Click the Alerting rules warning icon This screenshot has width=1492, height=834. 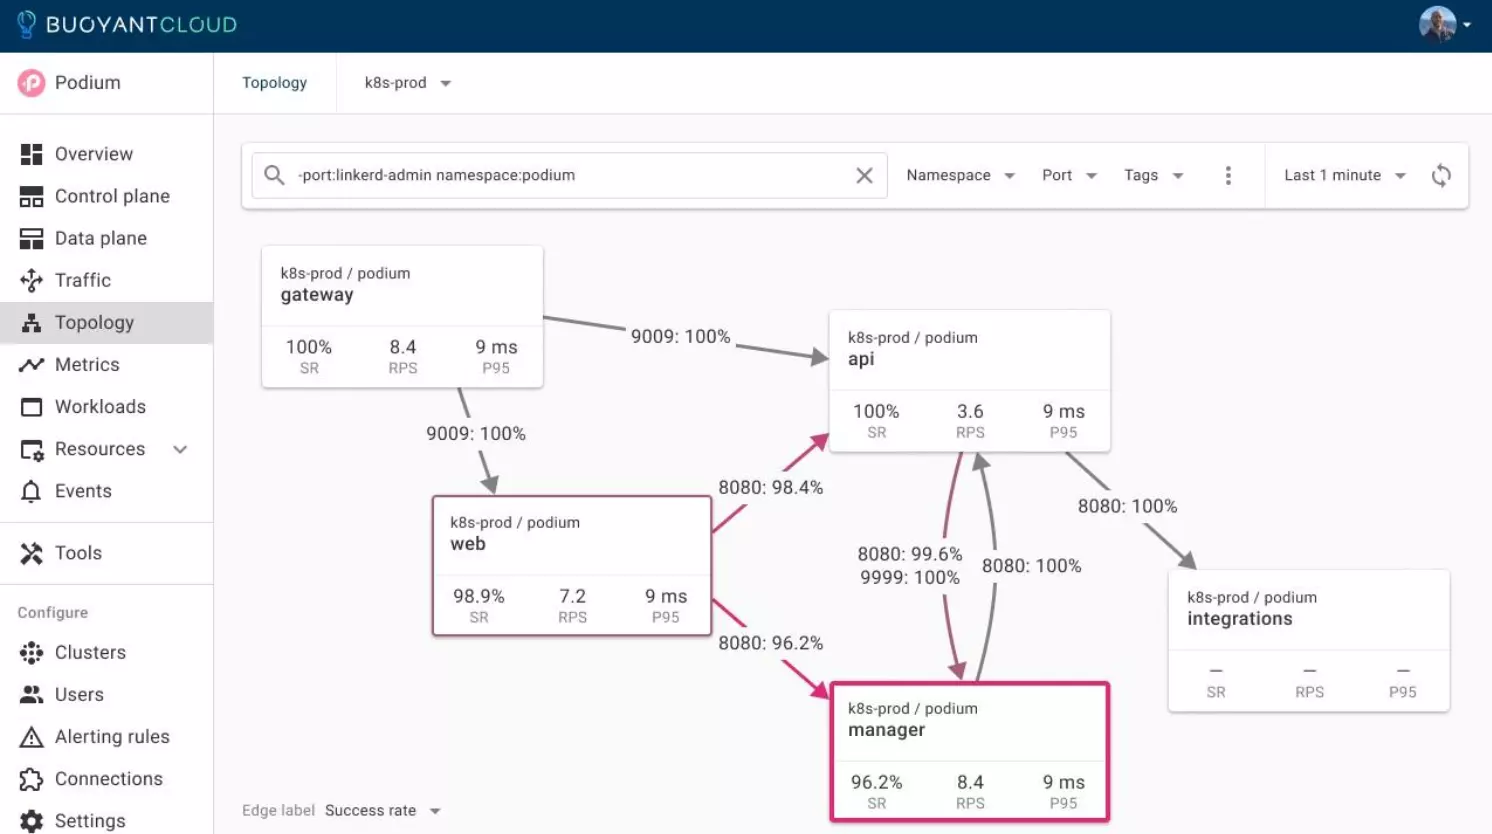(31, 737)
